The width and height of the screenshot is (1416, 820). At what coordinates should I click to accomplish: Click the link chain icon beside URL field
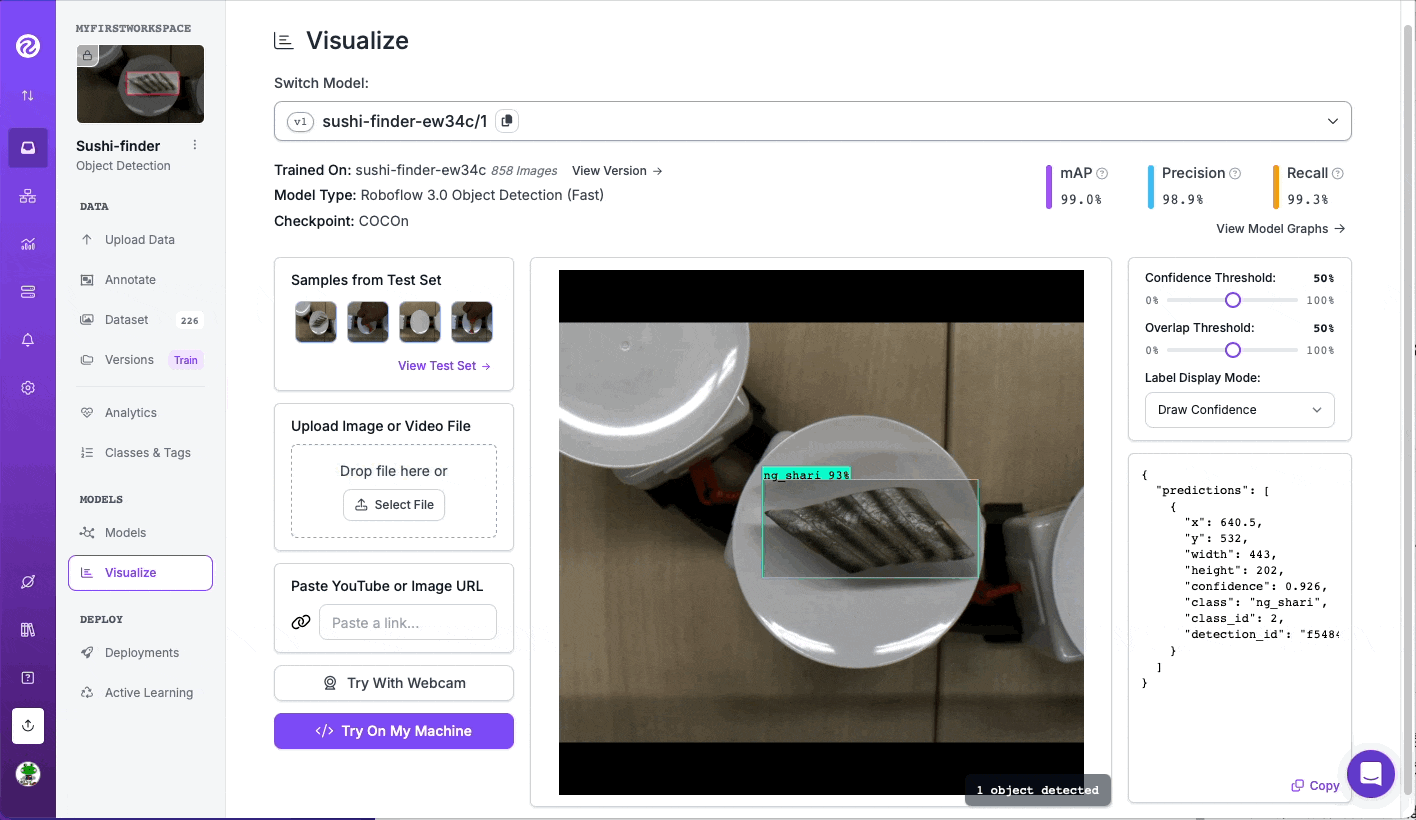click(301, 622)
